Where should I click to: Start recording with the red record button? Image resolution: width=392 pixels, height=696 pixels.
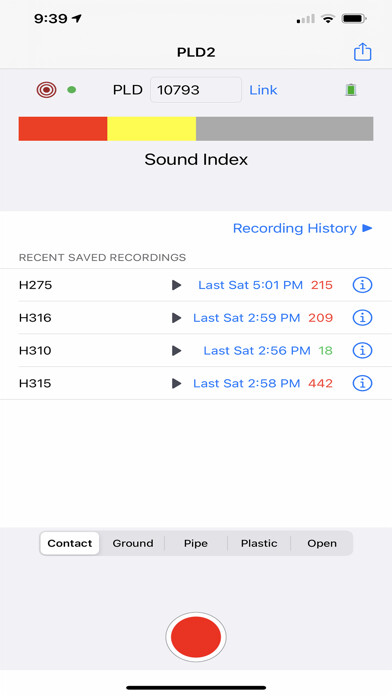coord(196,637)
